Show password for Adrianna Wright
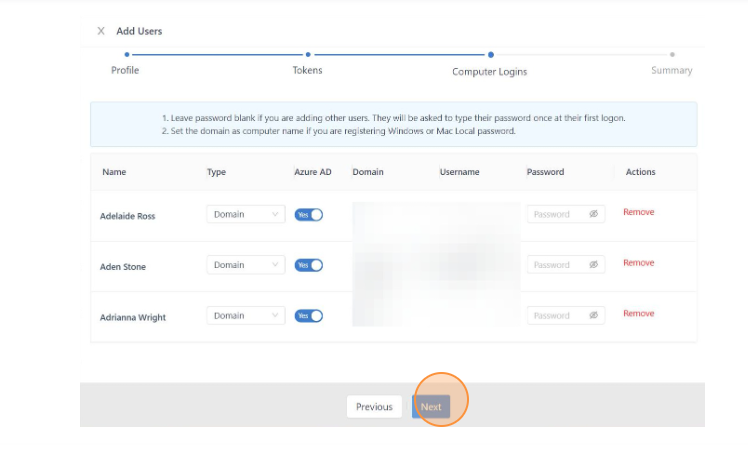Image resolution: width=748 pixels, height=451 pixels. tap(593, 315)
